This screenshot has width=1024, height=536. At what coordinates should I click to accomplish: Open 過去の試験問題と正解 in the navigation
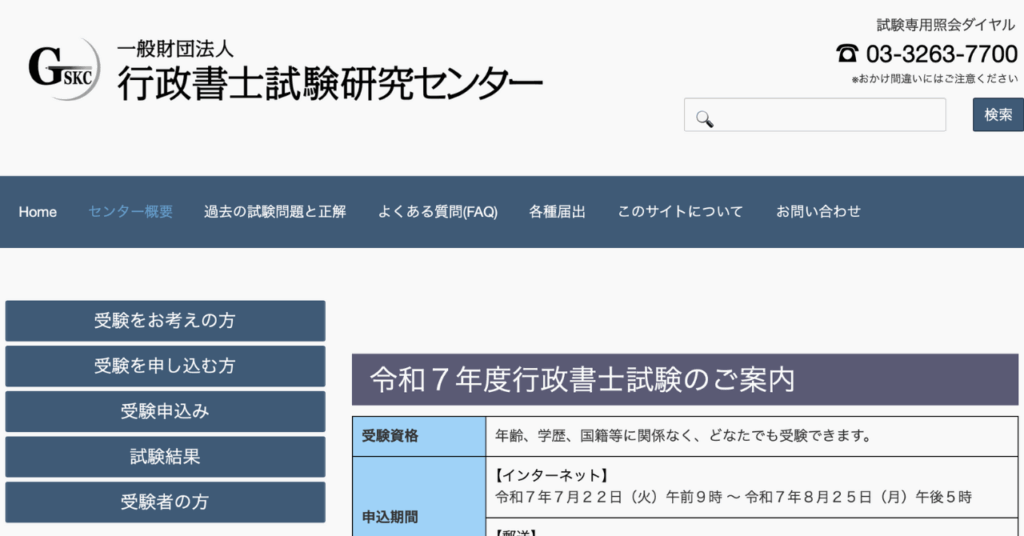275,212
